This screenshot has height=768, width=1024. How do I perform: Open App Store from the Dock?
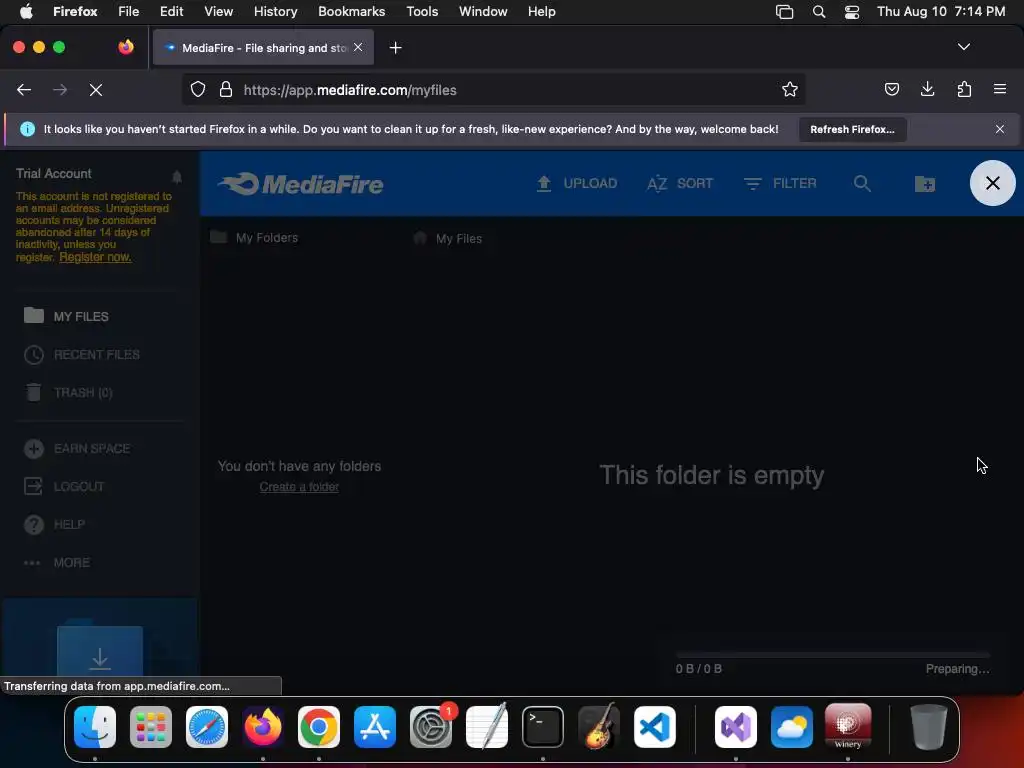(375, 727)
